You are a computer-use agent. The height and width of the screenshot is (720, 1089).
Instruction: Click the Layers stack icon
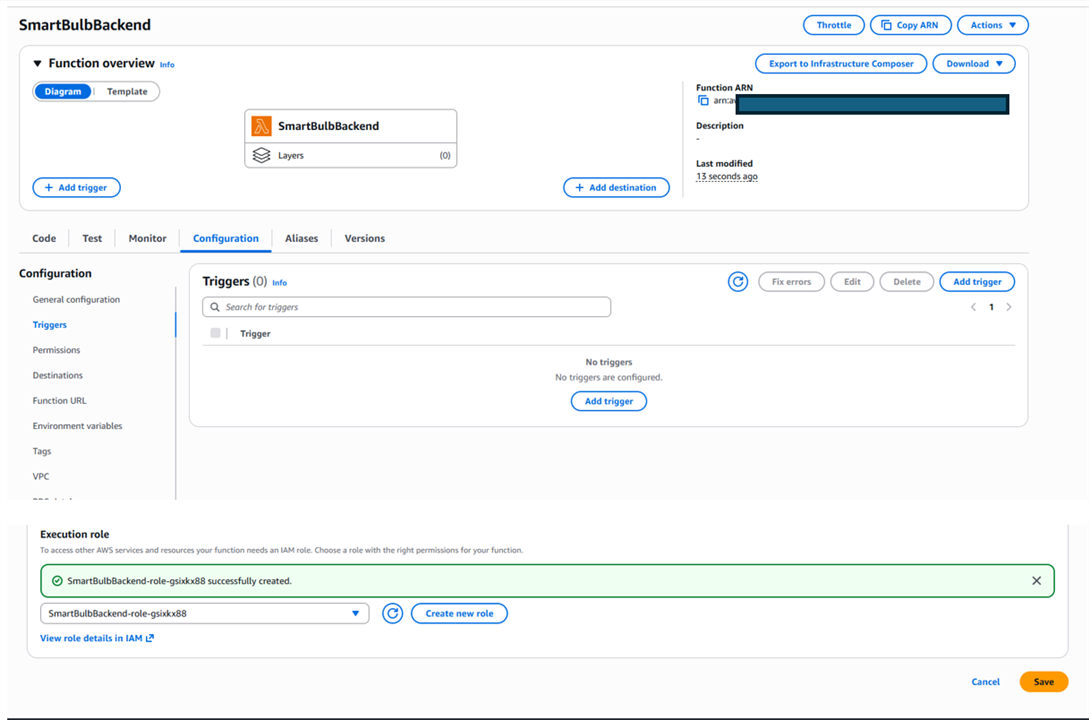coord(261,156)
